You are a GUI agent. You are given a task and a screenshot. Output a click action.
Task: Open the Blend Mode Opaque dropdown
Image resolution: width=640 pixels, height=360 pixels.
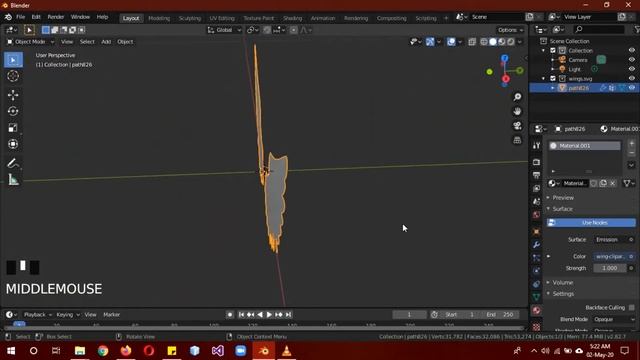[x=614, y=319]
